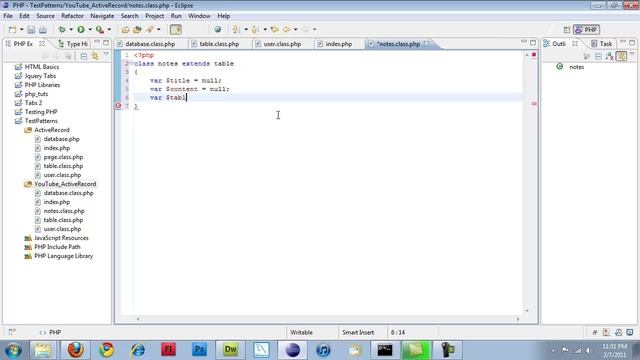Open the Refactor menu
Screen dimensions: 640x360
(72, 16)
